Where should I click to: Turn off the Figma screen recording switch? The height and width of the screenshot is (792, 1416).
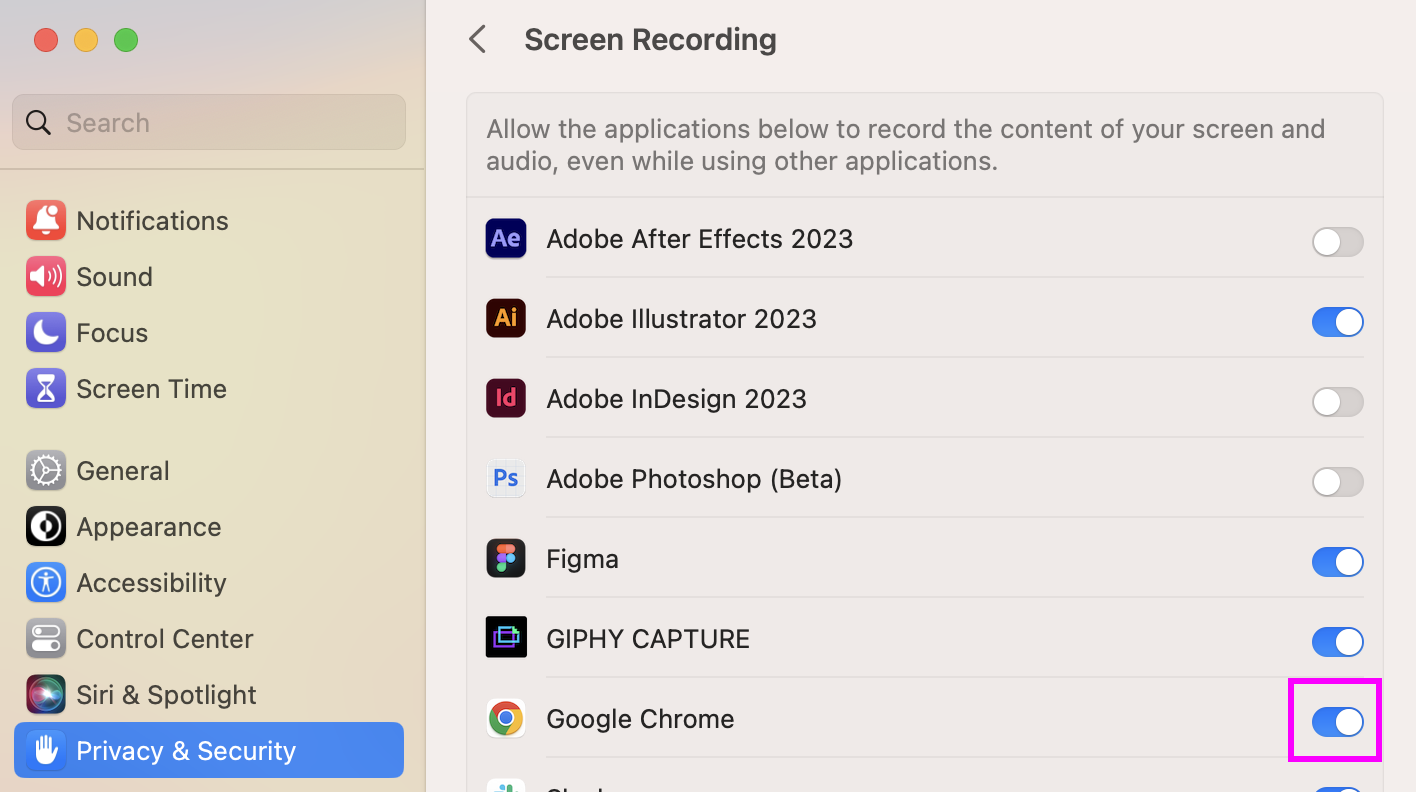pyautogui.click(x=1337, y=562)
